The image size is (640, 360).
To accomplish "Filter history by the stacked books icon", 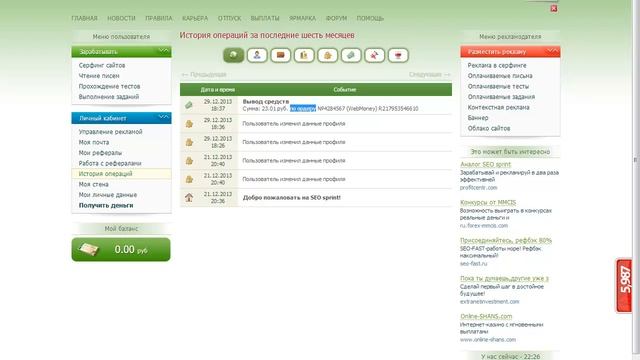I will coord(304,55).
